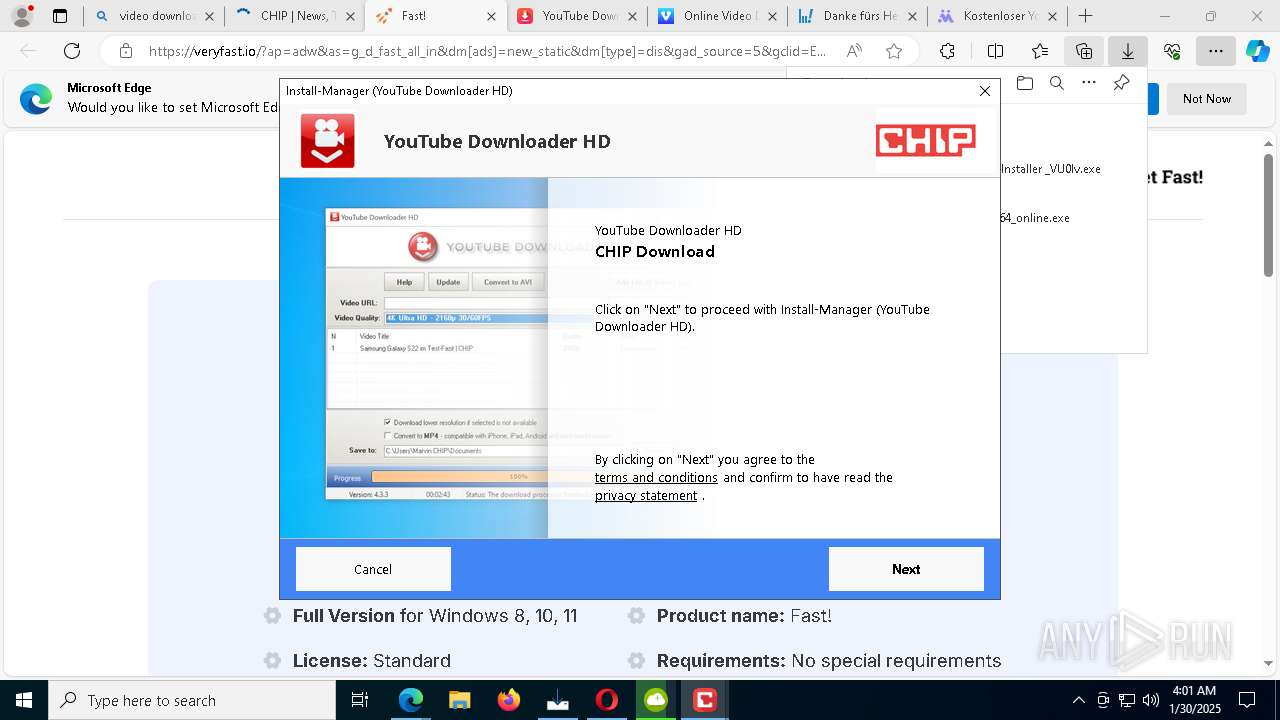1280x720 pixels.
Task: Open downloads folder icon in panel
Action: point(1024,83)
